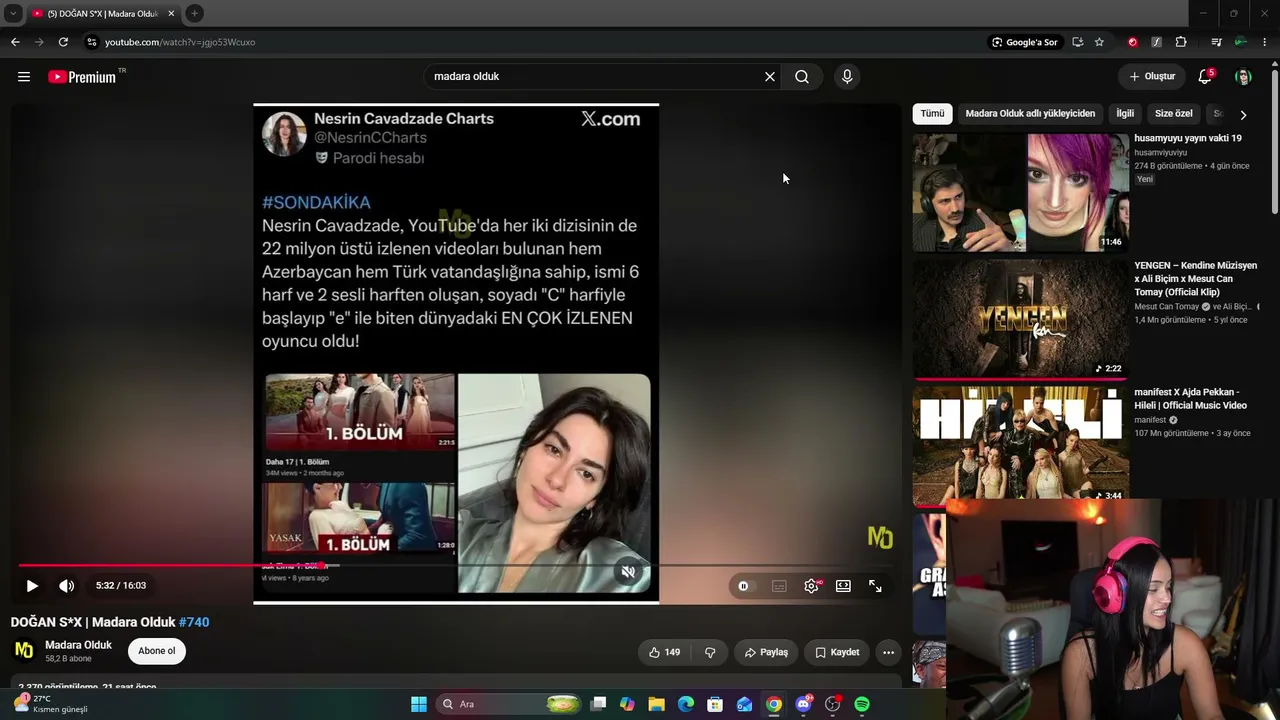Like the video (149 likes)
Screen dimensions: 1280x720
tap(664, 652)
